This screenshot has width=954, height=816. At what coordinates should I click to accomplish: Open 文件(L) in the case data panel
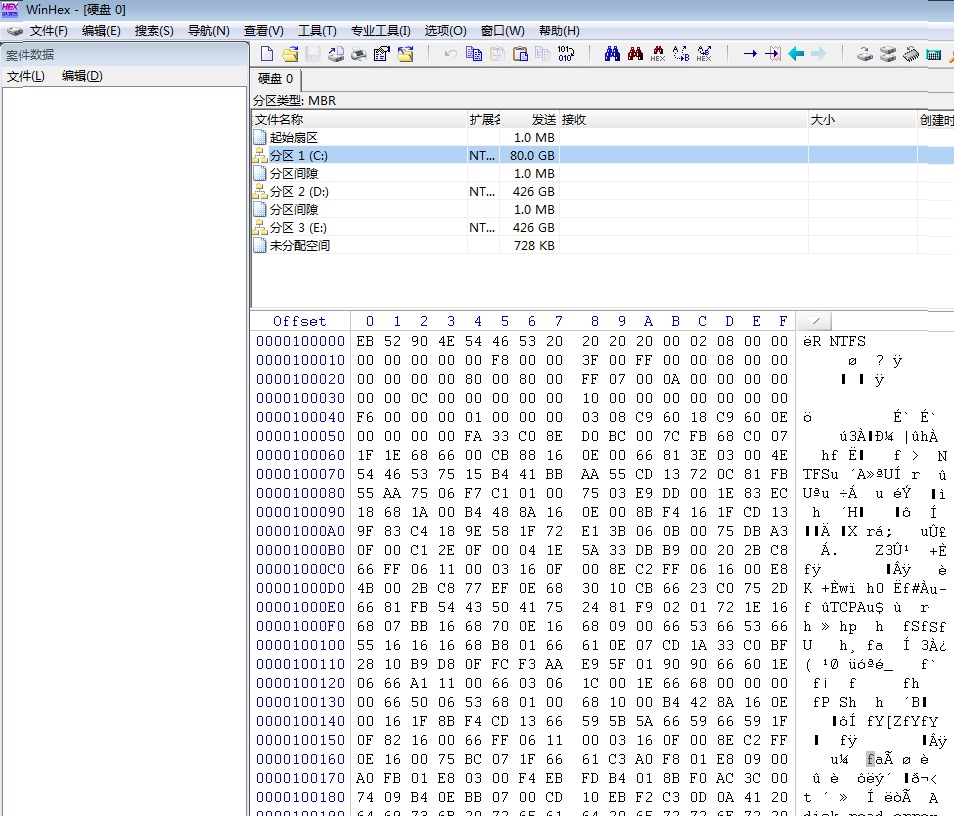pos(26,76)
